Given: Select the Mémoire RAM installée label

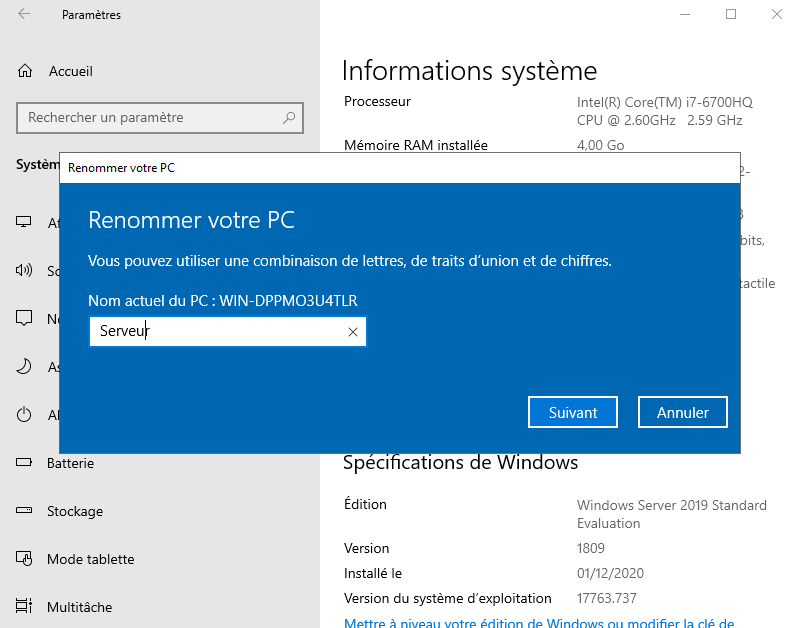Looking at the screenshot, I should (416, 146).
